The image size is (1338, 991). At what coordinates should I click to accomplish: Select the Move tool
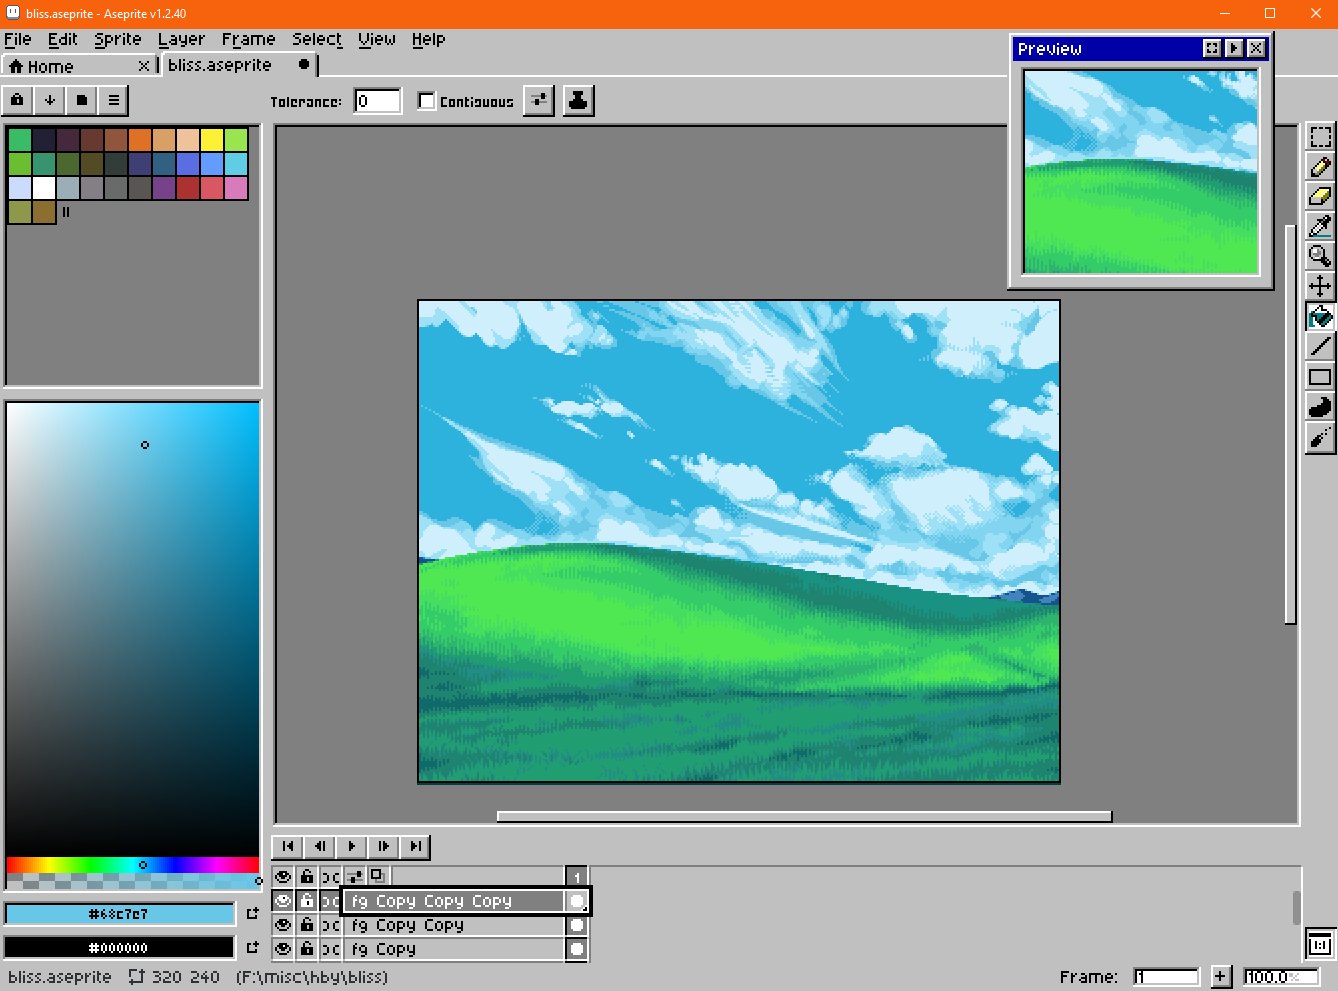click(1320, 286)
